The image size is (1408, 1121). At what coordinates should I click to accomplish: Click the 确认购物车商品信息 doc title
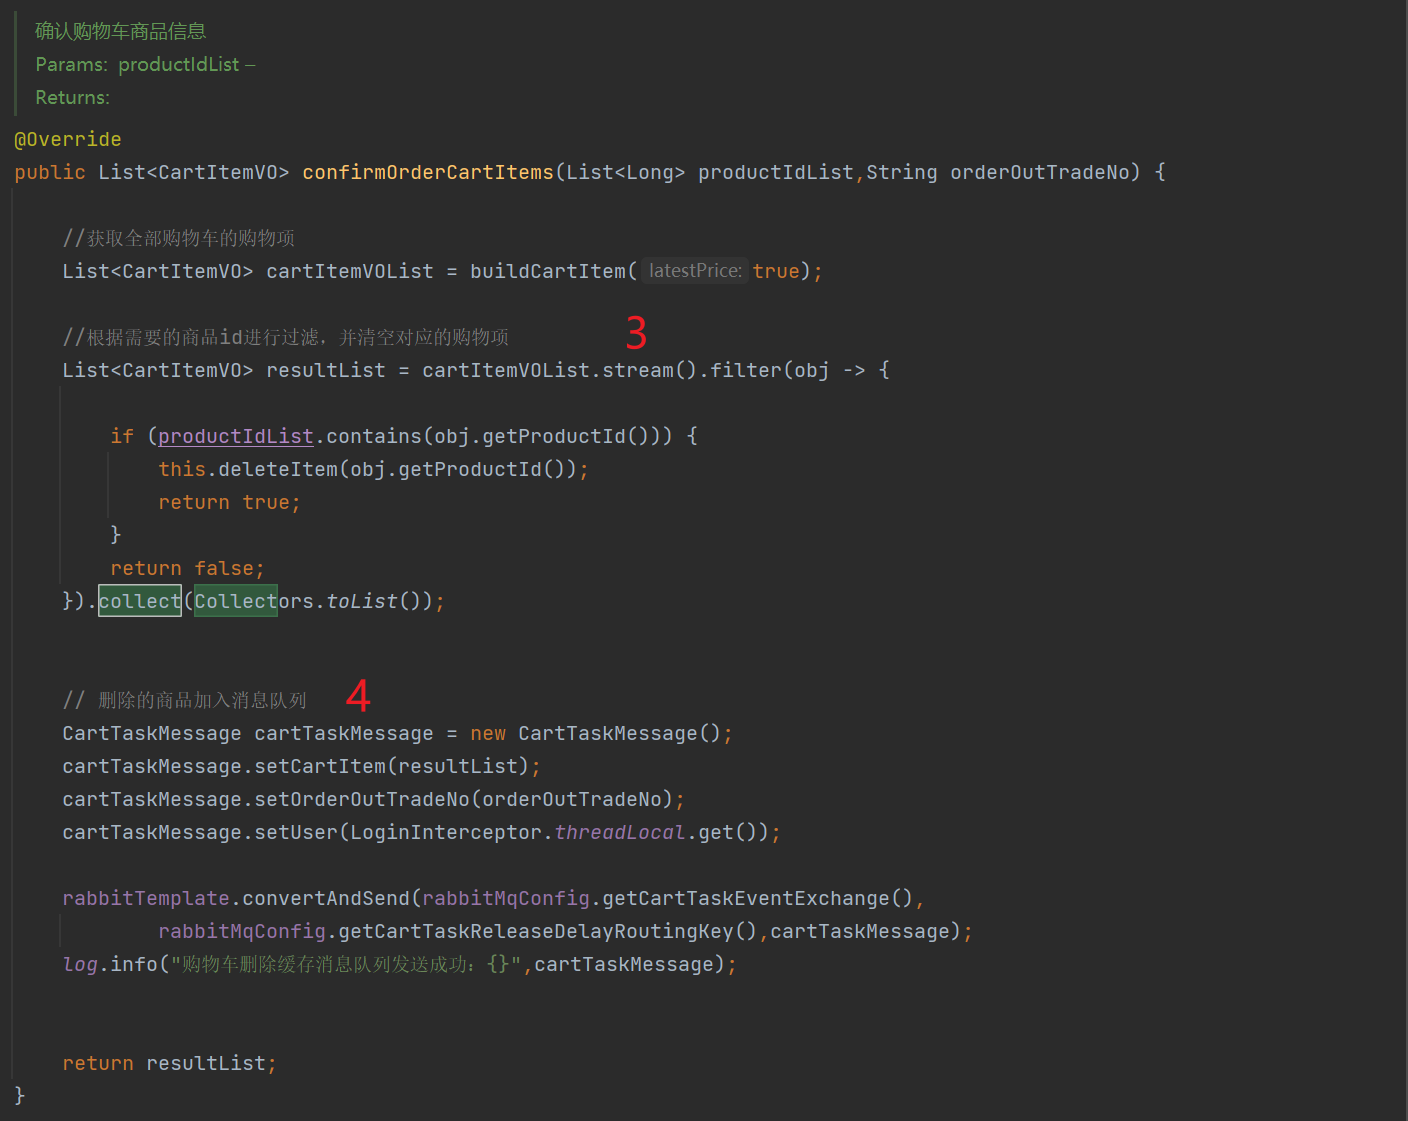tap(120, 31)
